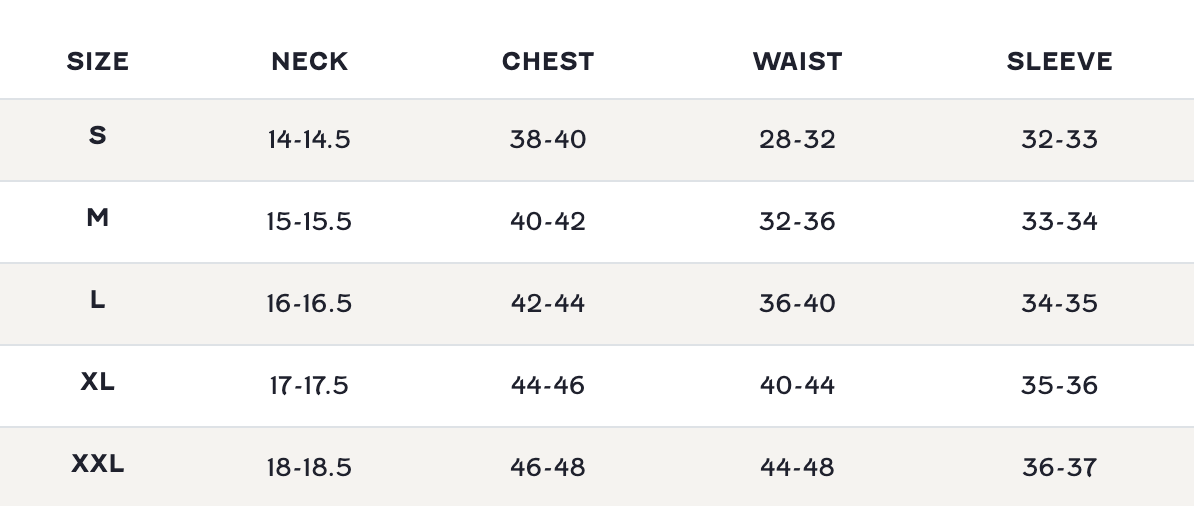This screenshot has width=1194, height=506.
Task: Click neck measurement 16-16.5
Action: [x=309, y=303]
